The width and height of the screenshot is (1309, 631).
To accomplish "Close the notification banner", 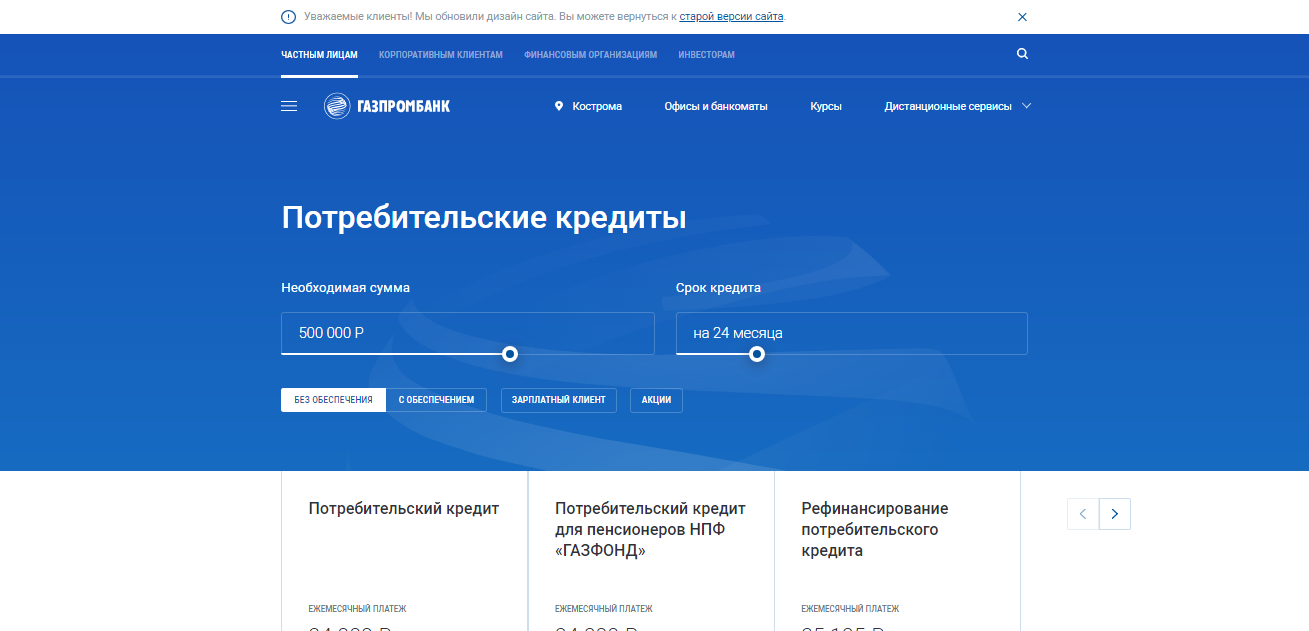I will coord(1022,17).
